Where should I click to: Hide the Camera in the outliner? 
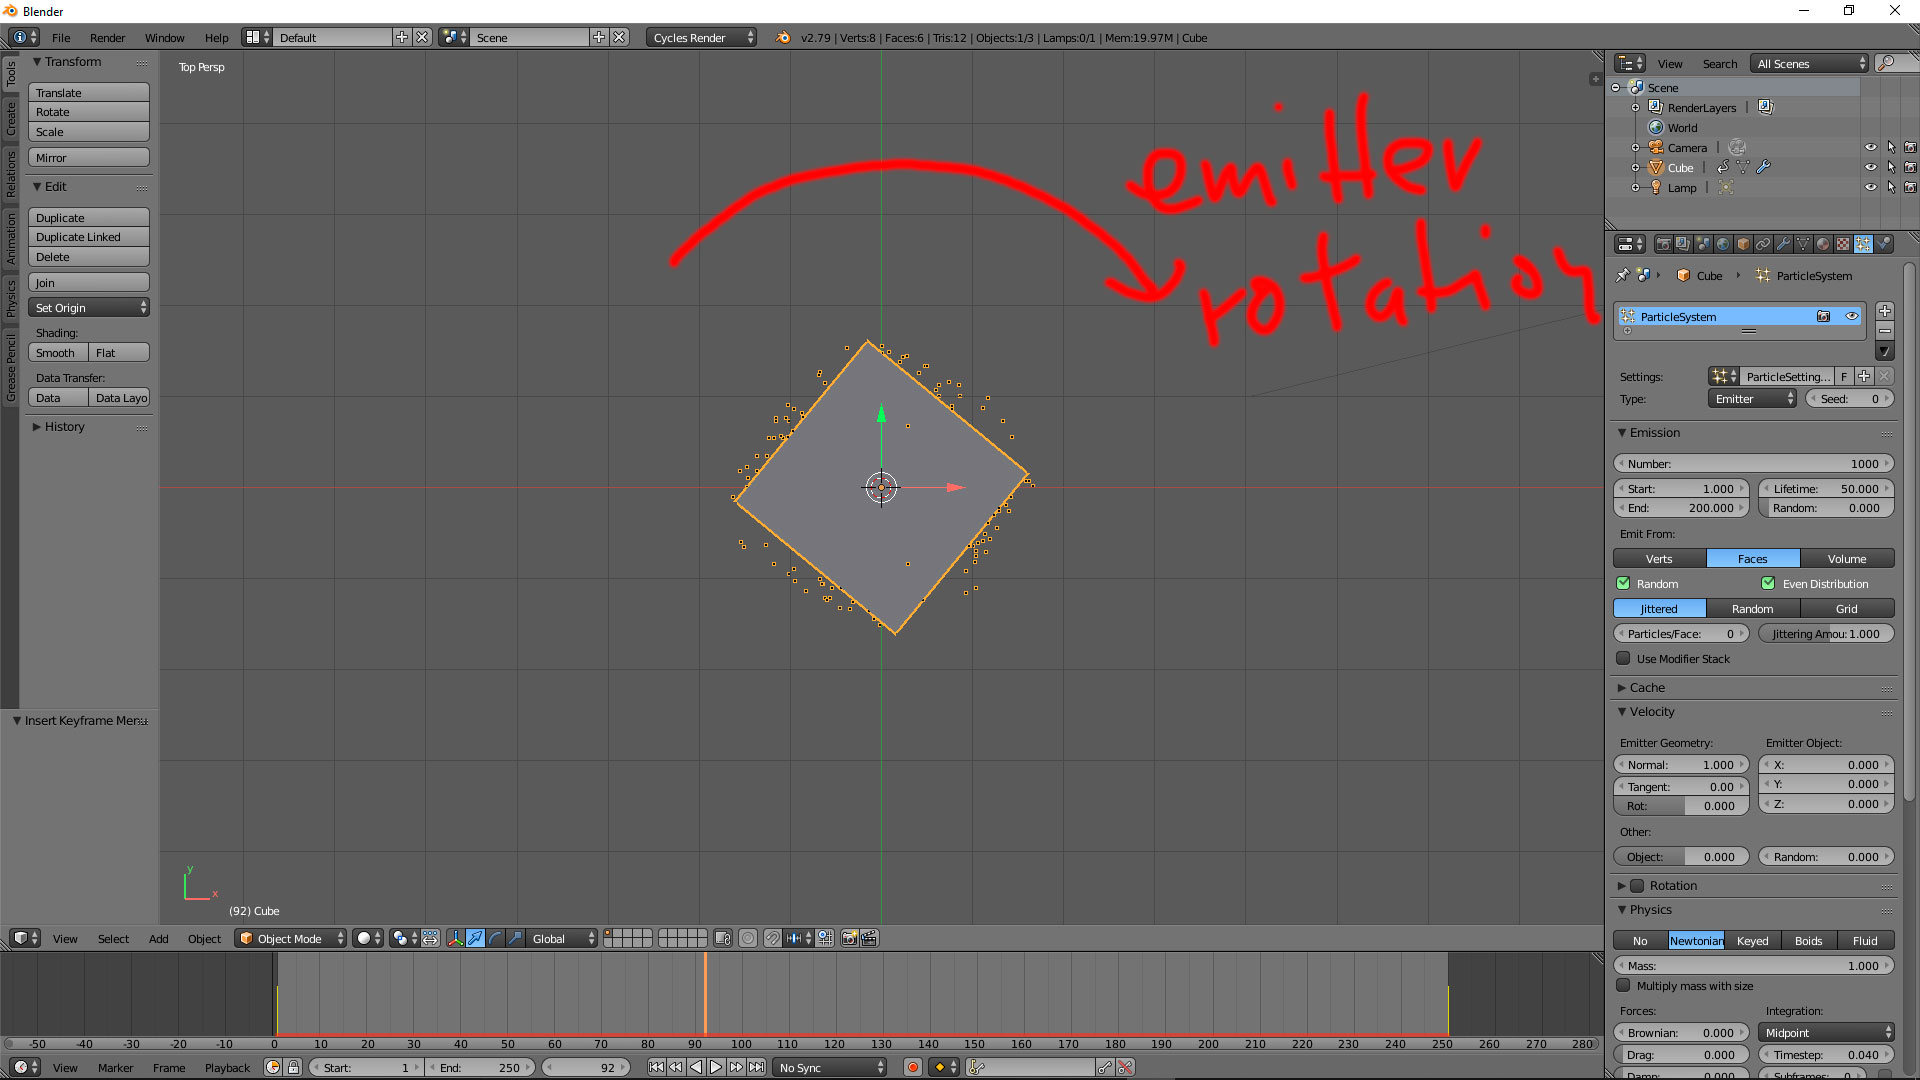[x=1871, y=147]
